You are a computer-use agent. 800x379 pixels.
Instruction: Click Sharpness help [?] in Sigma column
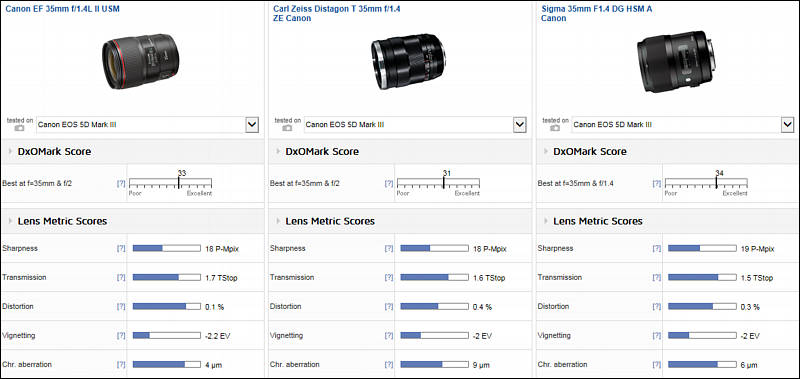click(x=657, y=248)
